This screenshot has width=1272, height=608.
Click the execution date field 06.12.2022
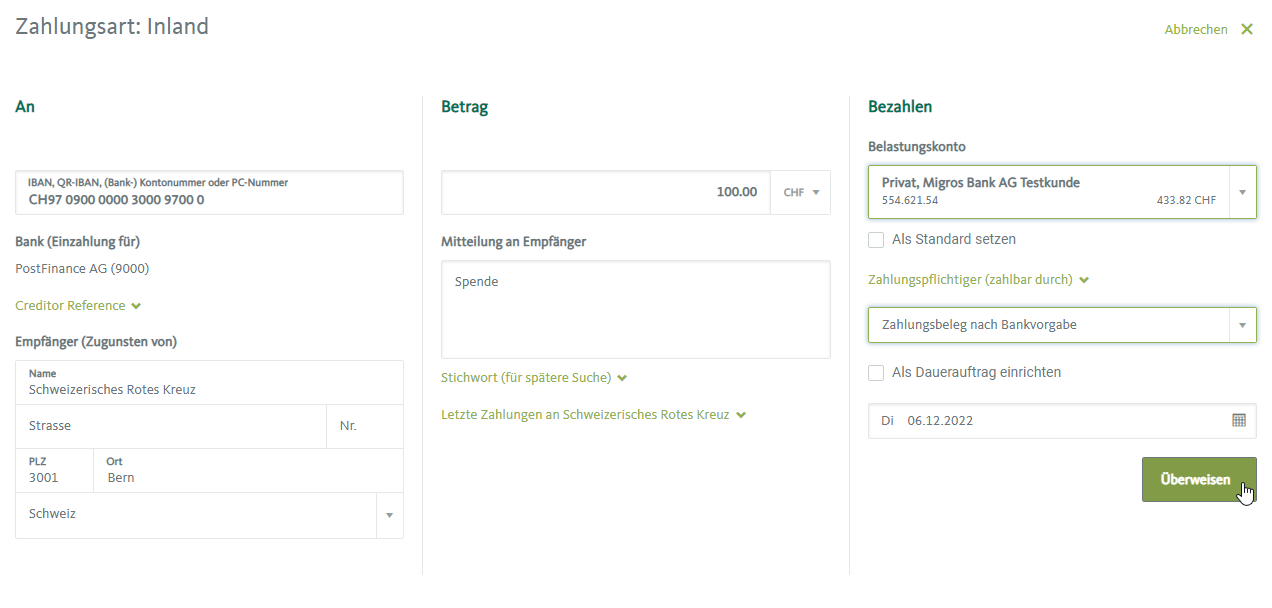tap(1050, 421)
